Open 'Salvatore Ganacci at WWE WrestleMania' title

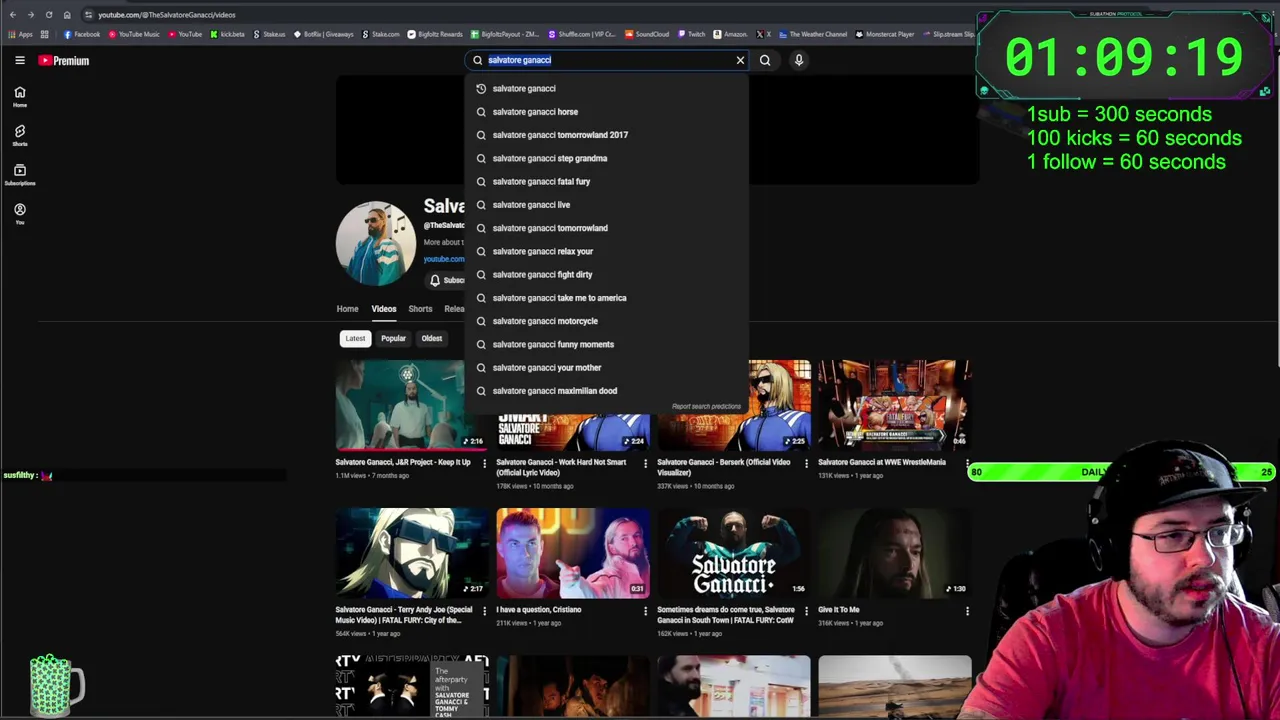click(x=882, y=462)
